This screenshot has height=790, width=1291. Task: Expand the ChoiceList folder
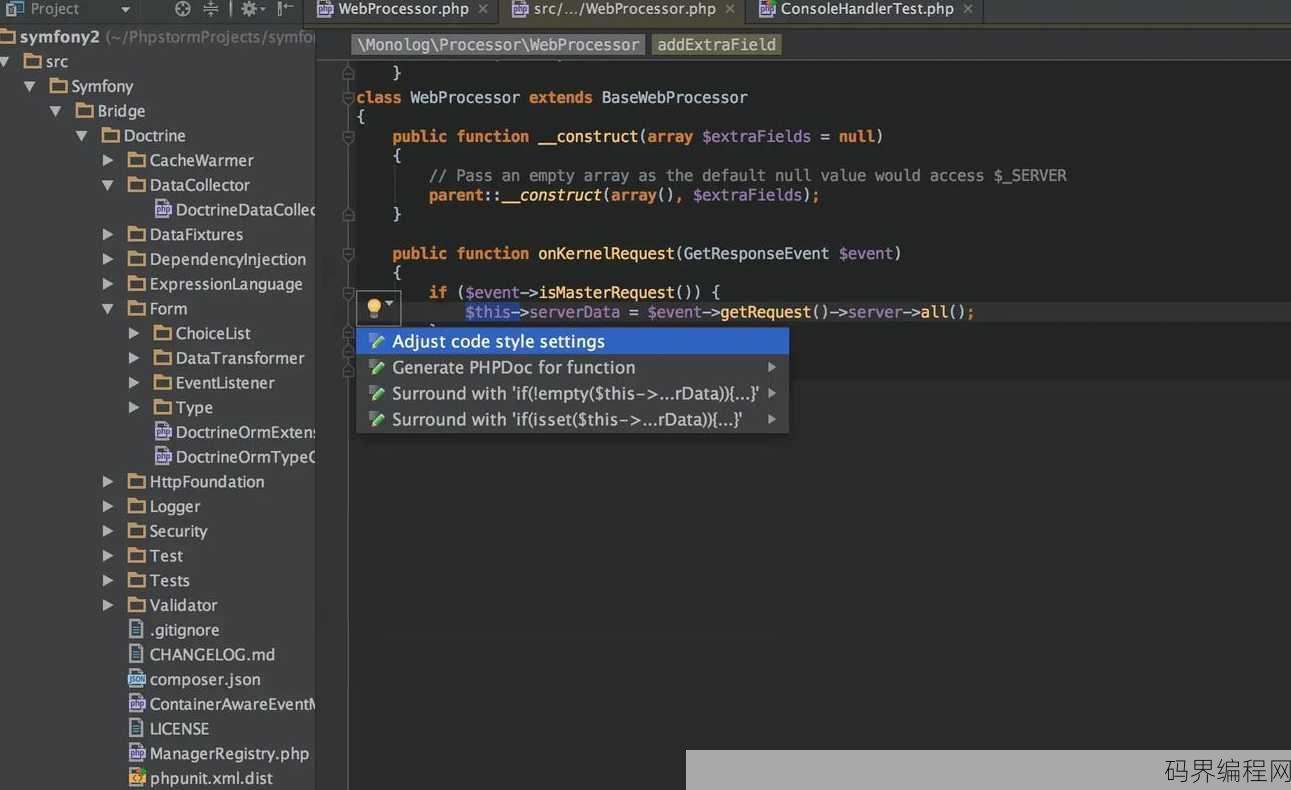pos(134,333)
